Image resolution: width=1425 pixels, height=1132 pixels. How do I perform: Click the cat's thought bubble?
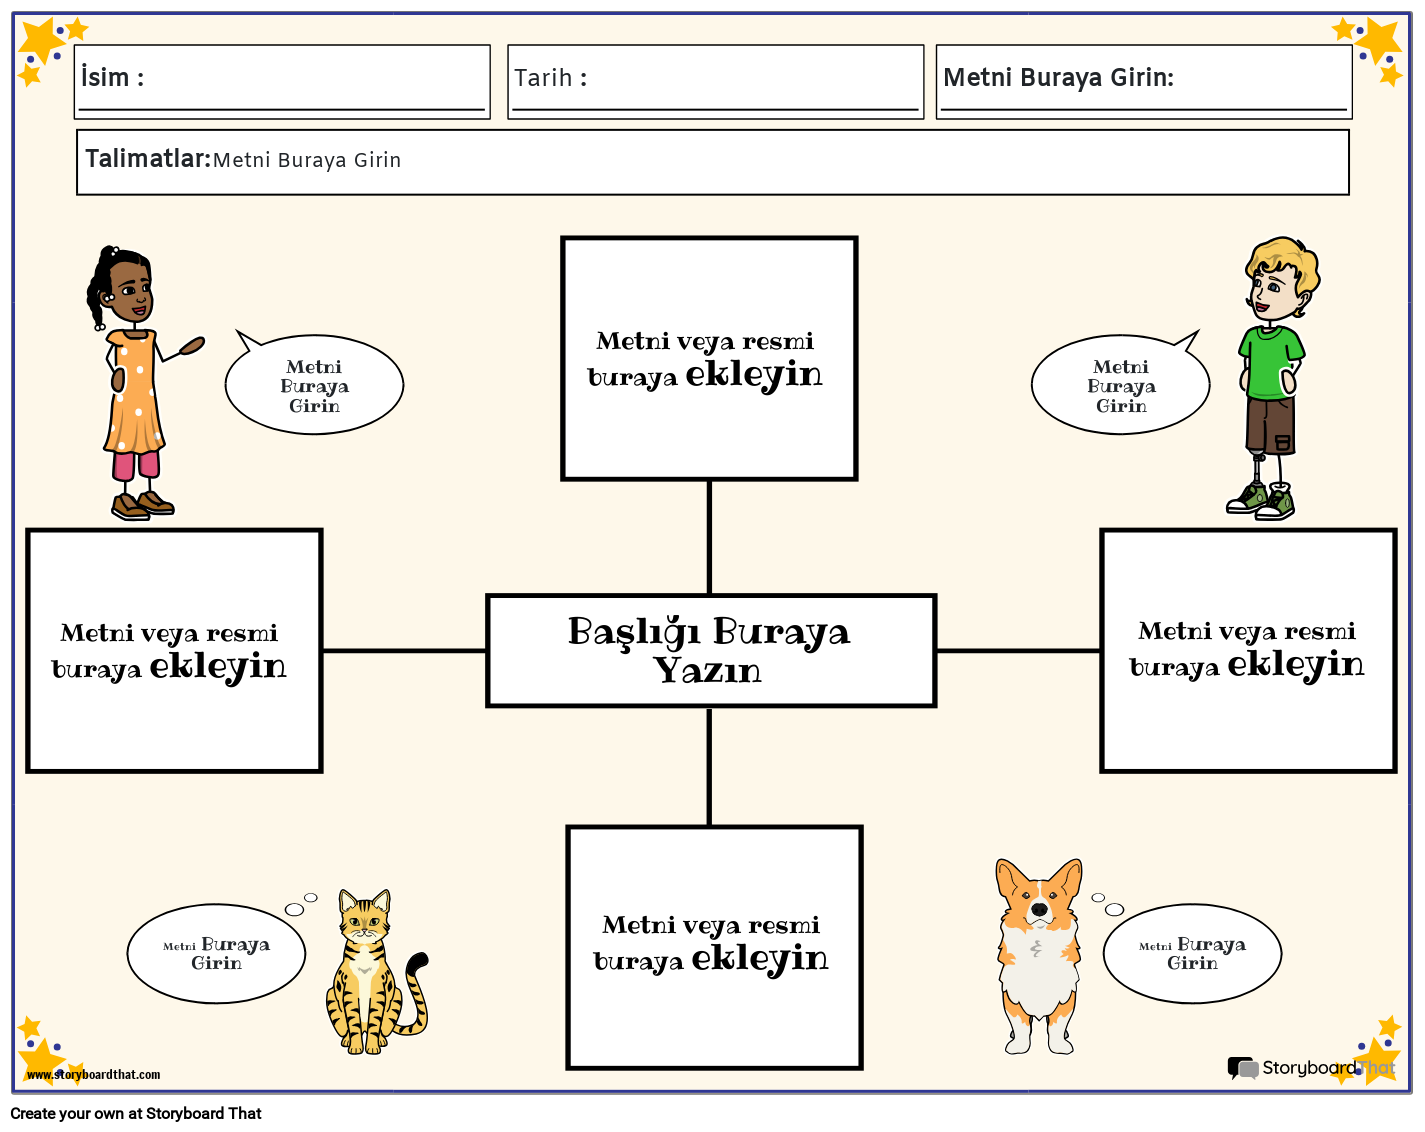click(x=216, y=954)
